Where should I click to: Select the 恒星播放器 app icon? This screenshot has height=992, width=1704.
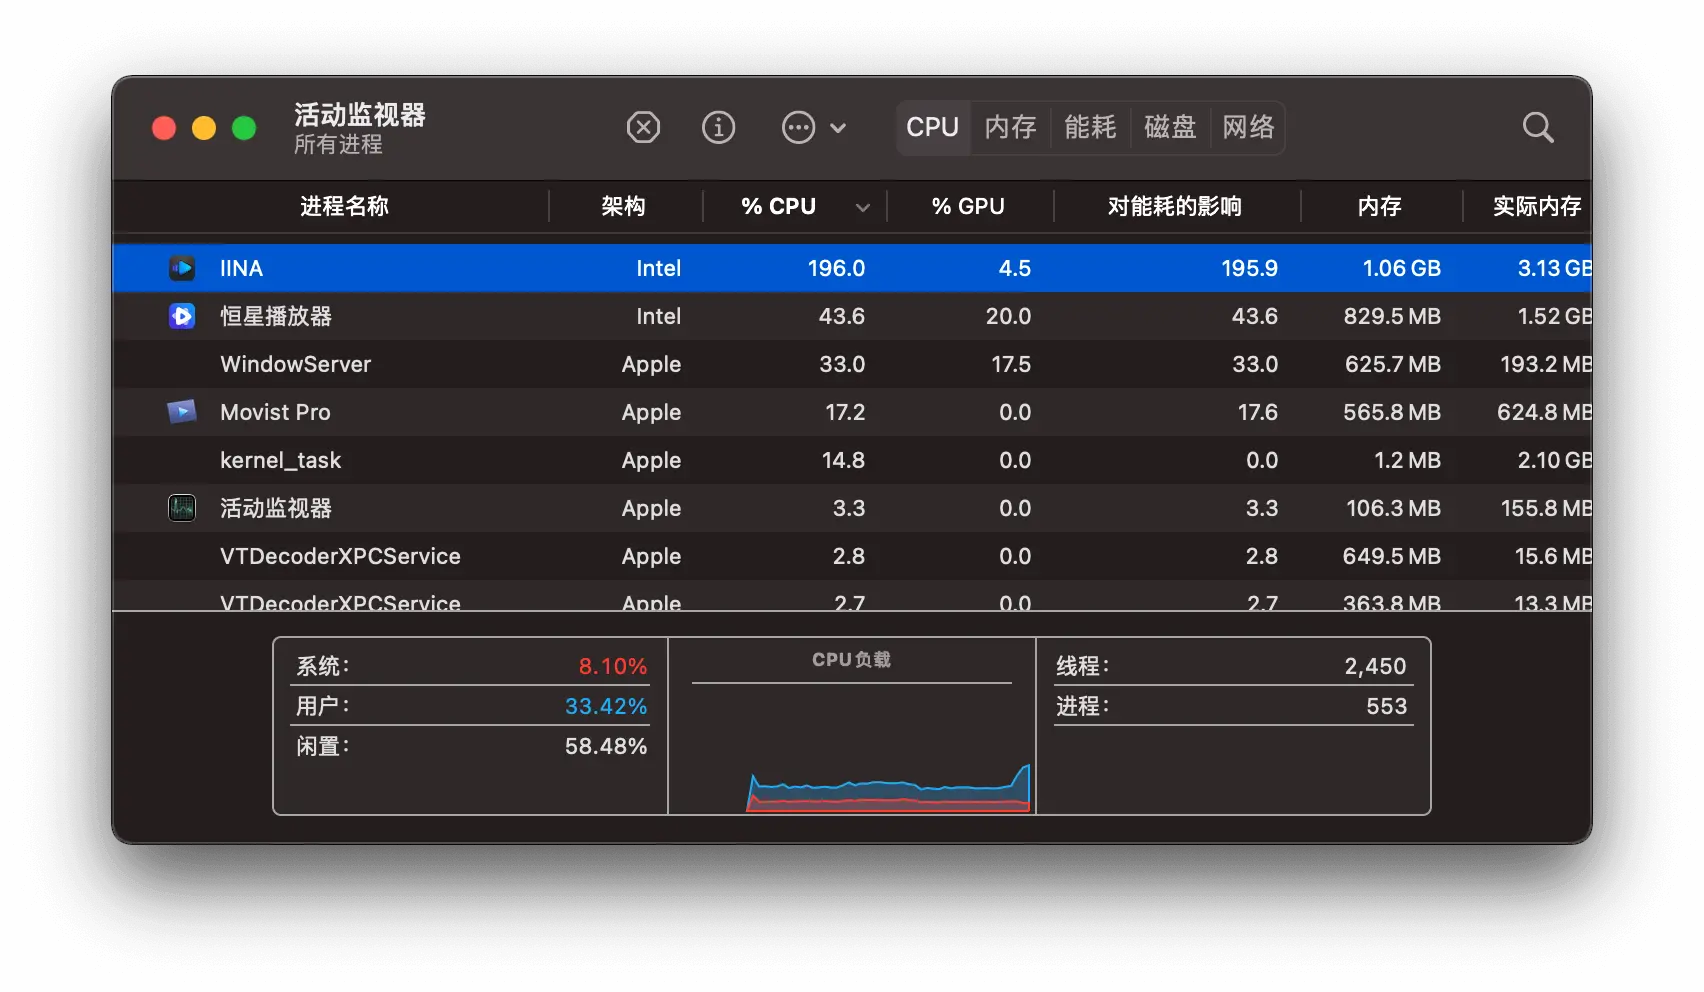[182, 316]
